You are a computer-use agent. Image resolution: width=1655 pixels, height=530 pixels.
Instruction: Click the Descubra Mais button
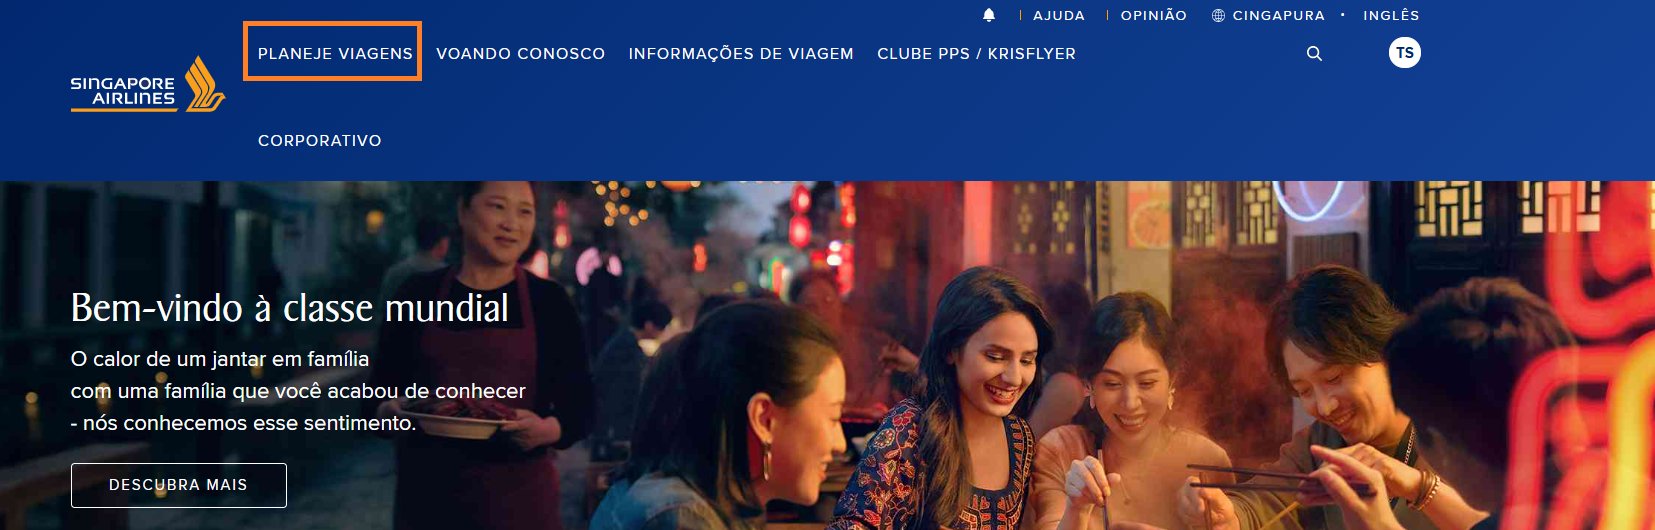[x=179, y=485]
